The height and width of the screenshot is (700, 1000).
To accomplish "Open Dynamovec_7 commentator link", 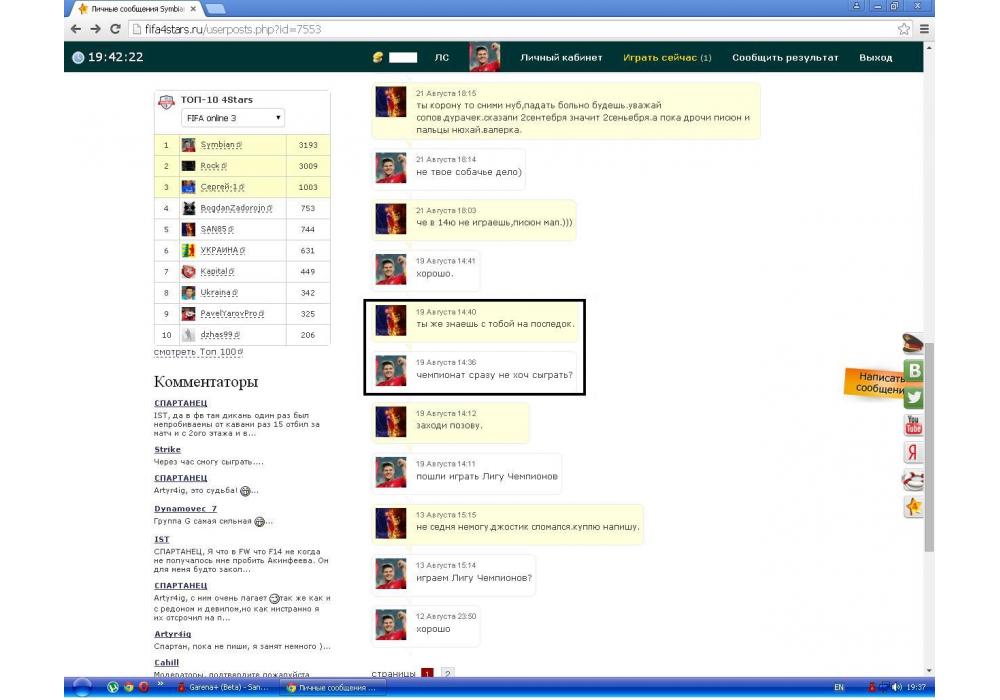I will click(186, 509).
